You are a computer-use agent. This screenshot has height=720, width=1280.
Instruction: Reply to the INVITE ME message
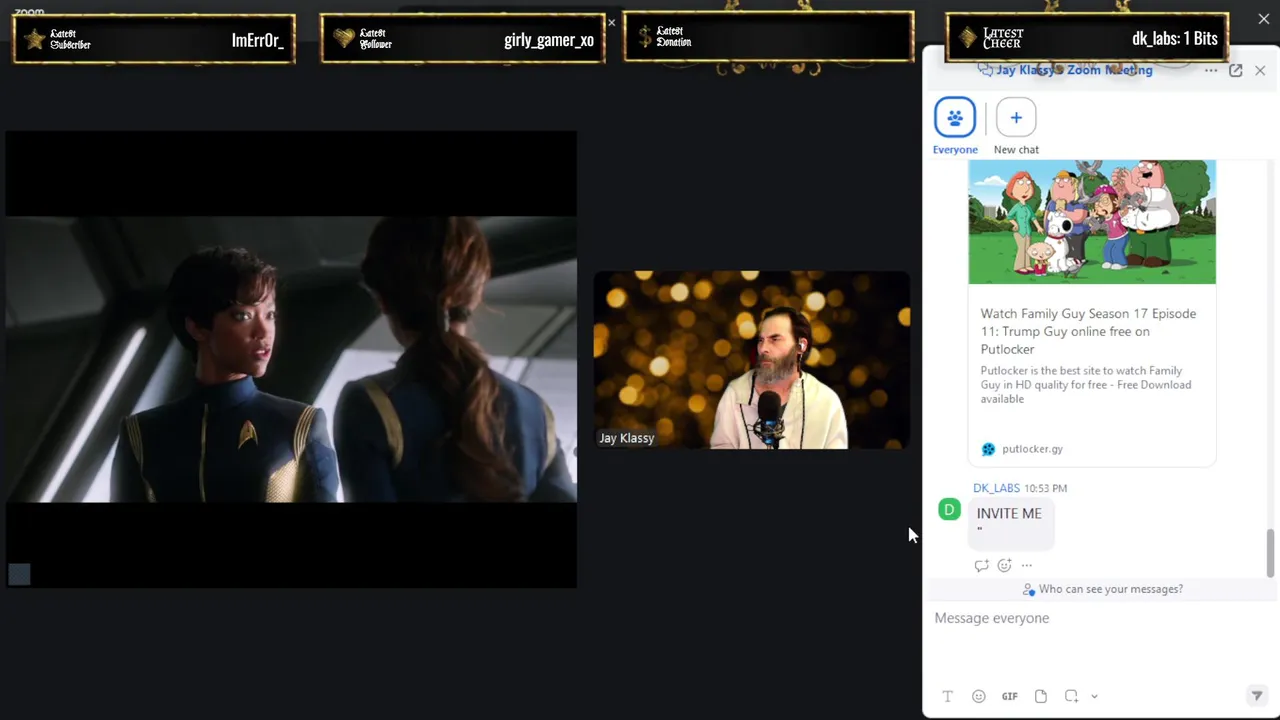click(x=981, y=565)
